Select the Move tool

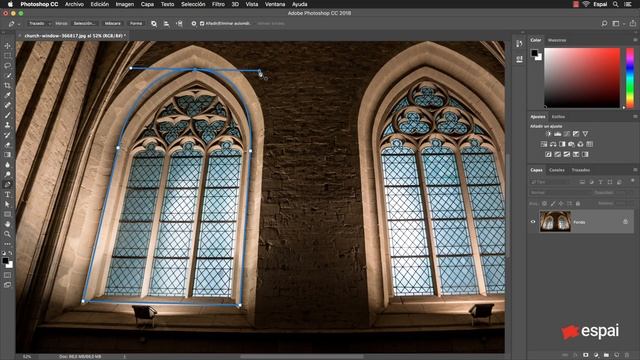(x=7, y=46)
